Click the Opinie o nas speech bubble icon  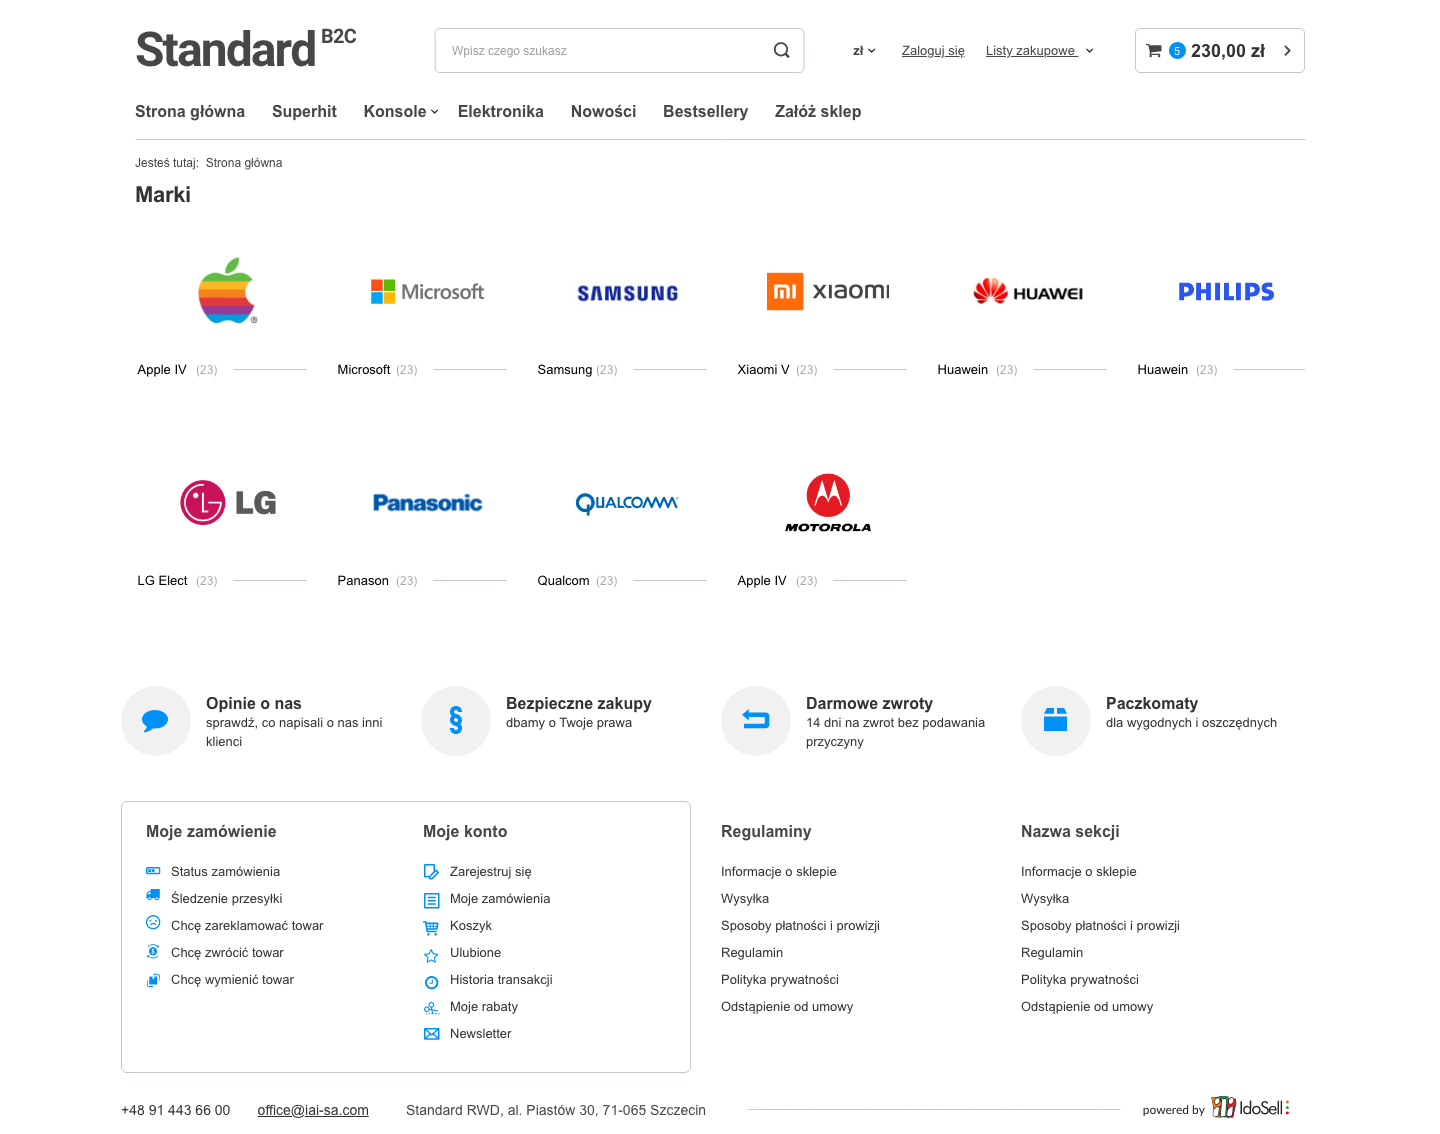pos(155,721)
